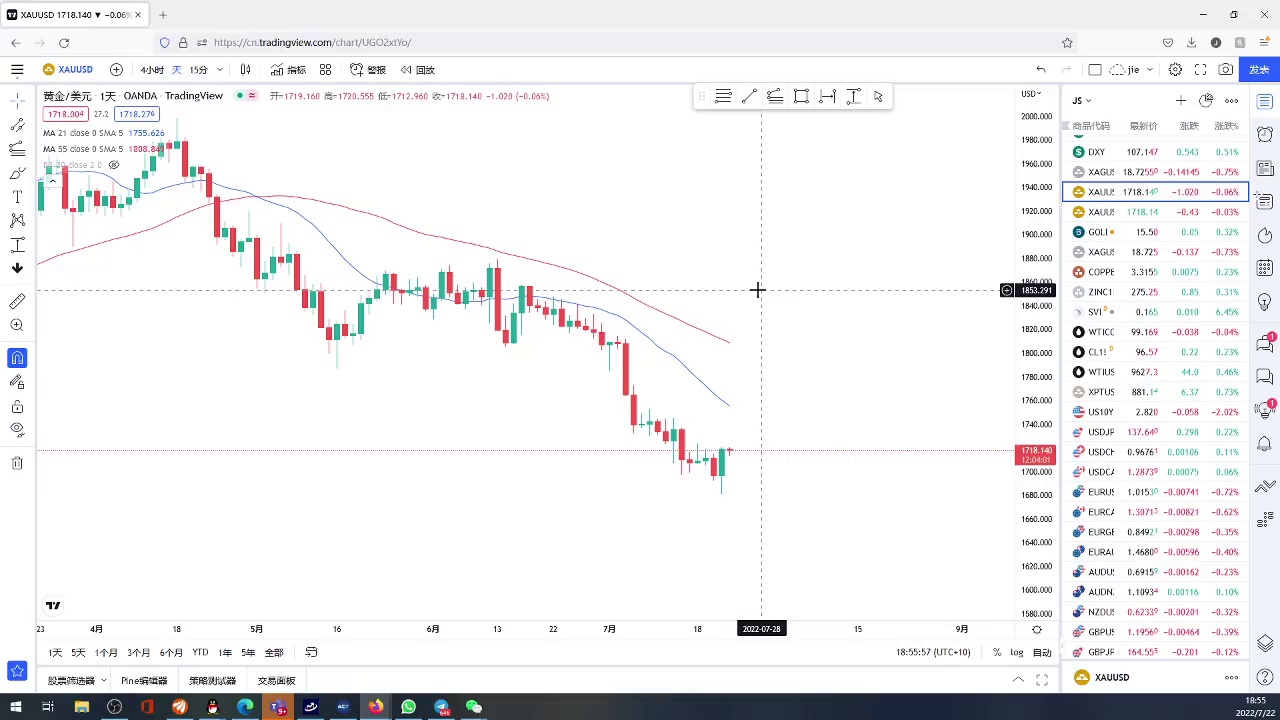Screen dimensions: 1280x720
Task: Open watchlist three-dots more menu
Action: 1232,101
